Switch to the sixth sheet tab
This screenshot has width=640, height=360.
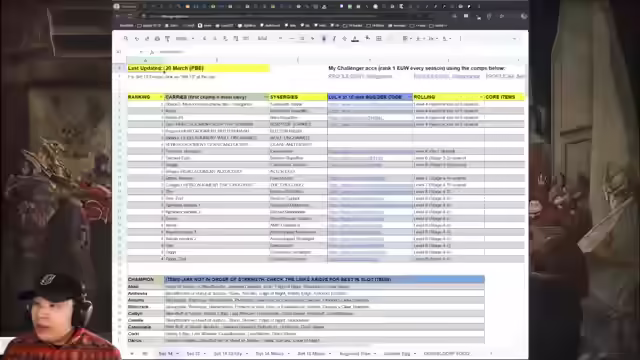click(x=355, y=353)
